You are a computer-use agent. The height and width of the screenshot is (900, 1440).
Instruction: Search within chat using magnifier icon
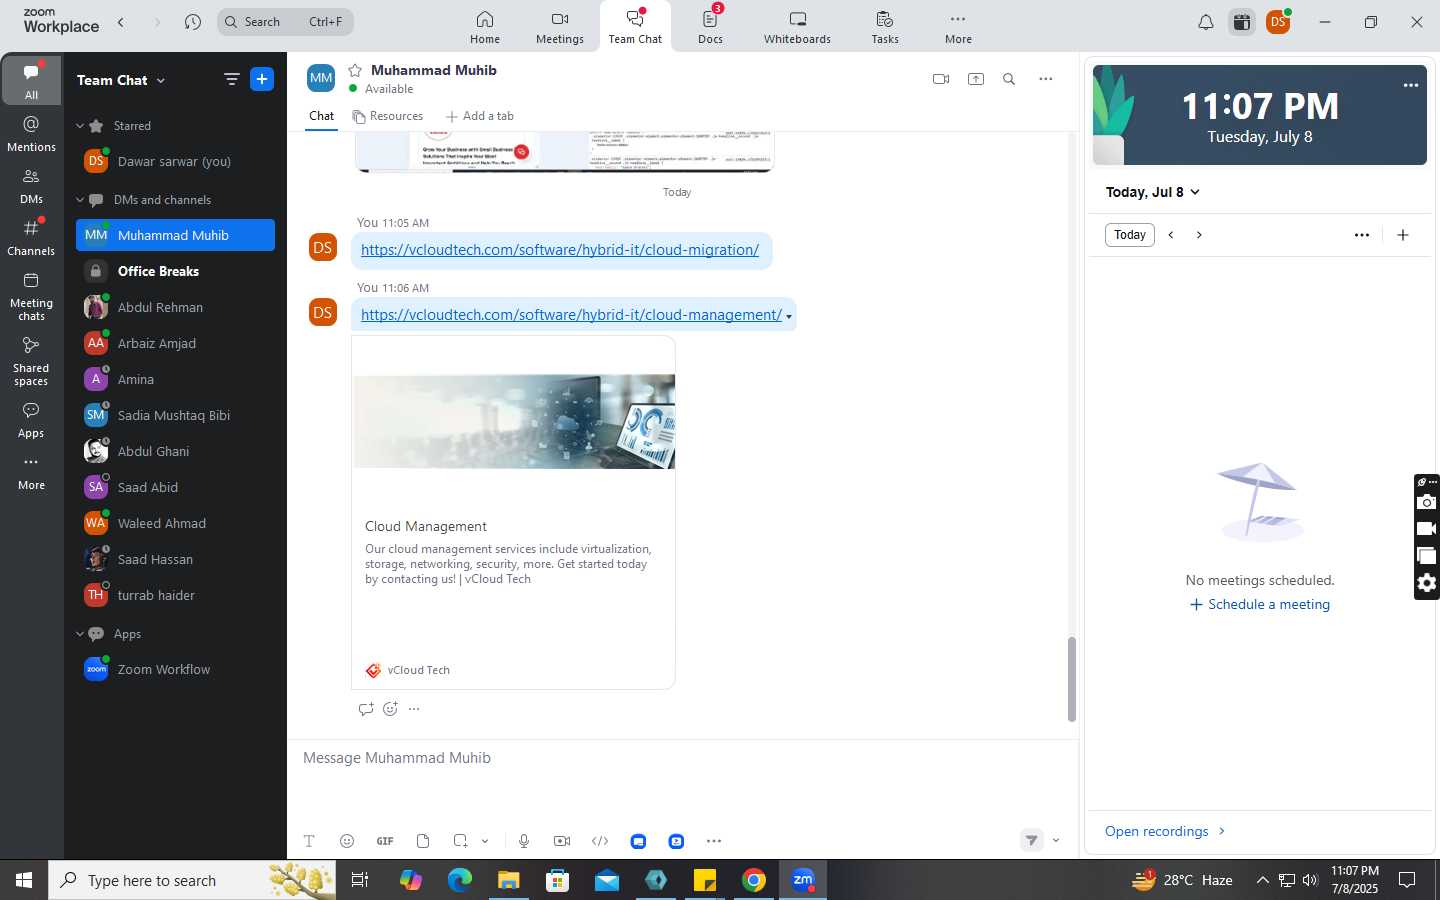pyautogui.click(x=1009, y=79)
